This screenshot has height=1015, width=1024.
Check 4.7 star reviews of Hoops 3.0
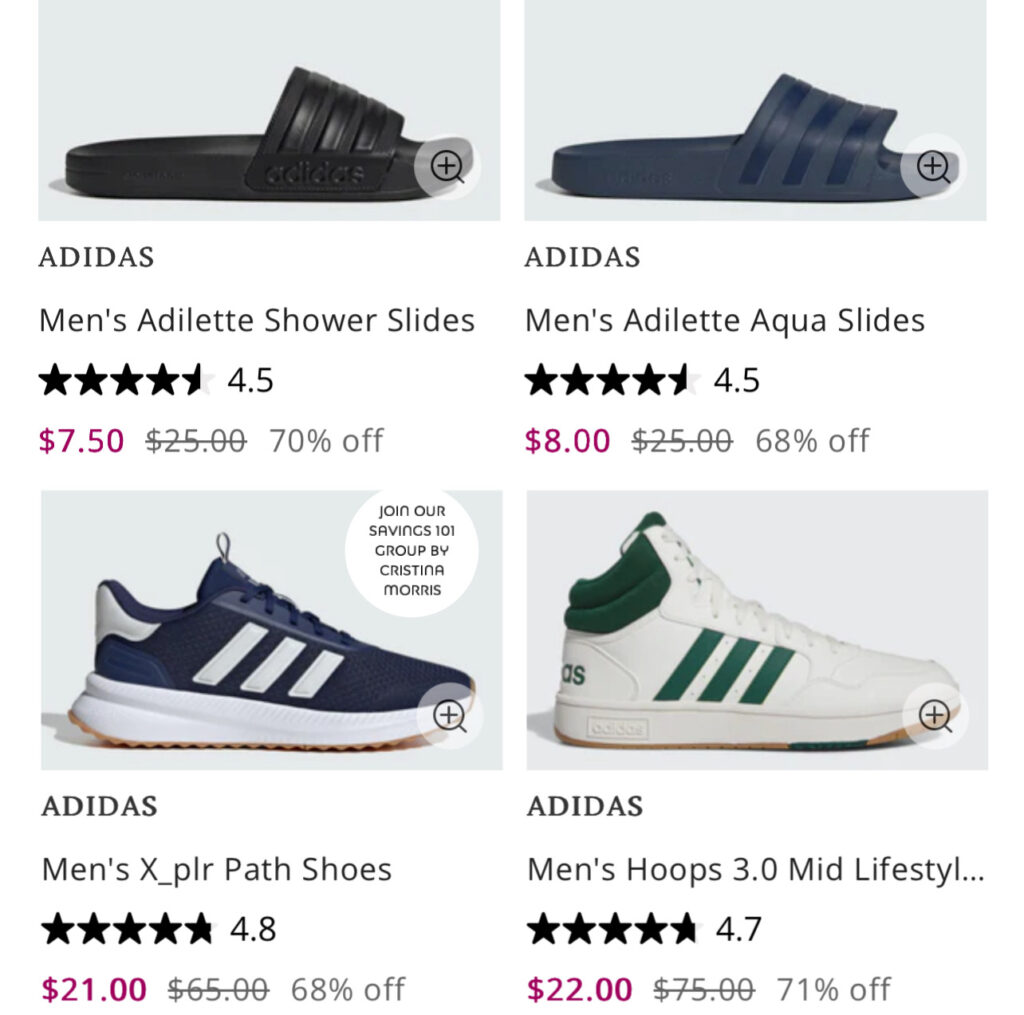[x=645, y=929]
